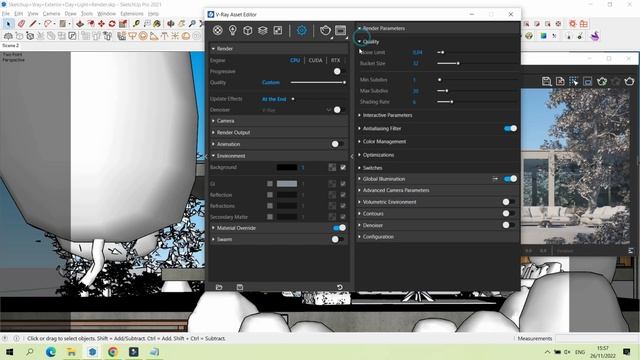Image resolution: width=640 pixels, height=360 pixels.
Task: Click the At the End update effects value
Action: pos(274,99)
